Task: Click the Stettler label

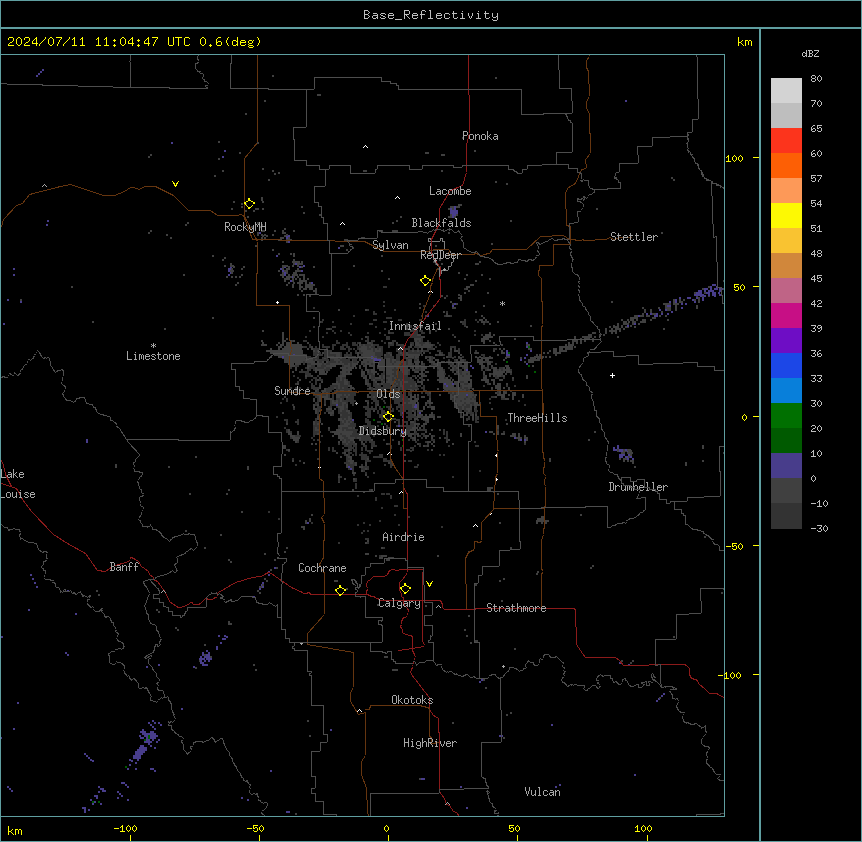Action: coord(634,237)
